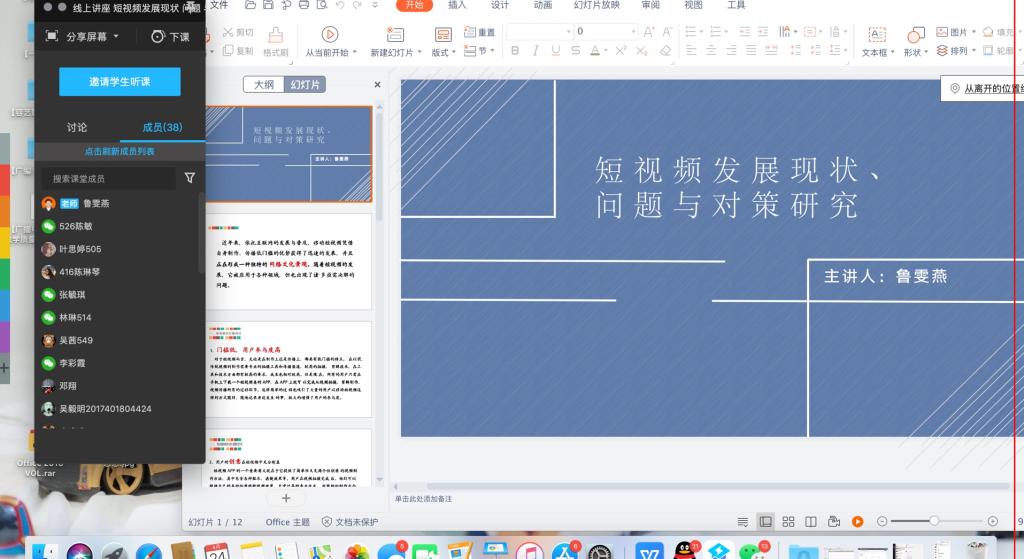Screen dimensions: 1024x559
Task: Switch thumbnail pane to 幻灯片 mode
Action: [x=305, y=84]
